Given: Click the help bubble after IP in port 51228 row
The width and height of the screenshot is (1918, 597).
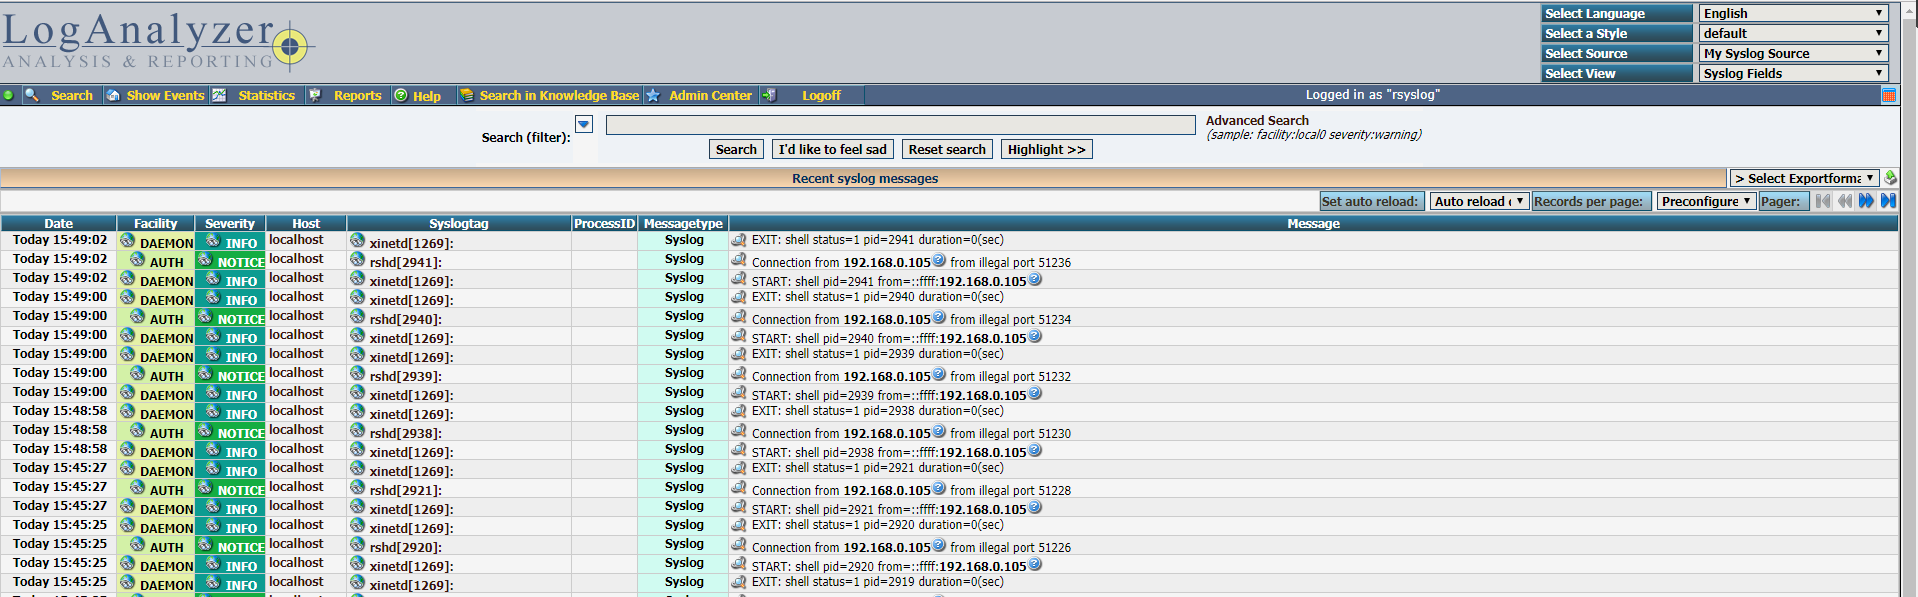Looking at the screenshot, I should [x=939, y=488].
